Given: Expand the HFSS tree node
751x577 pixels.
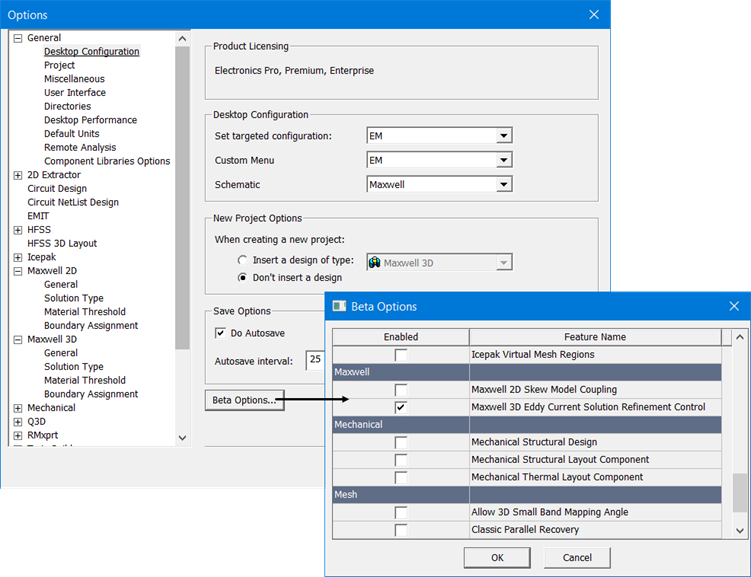Looking at the screenshot, I should tap(18, 230).
